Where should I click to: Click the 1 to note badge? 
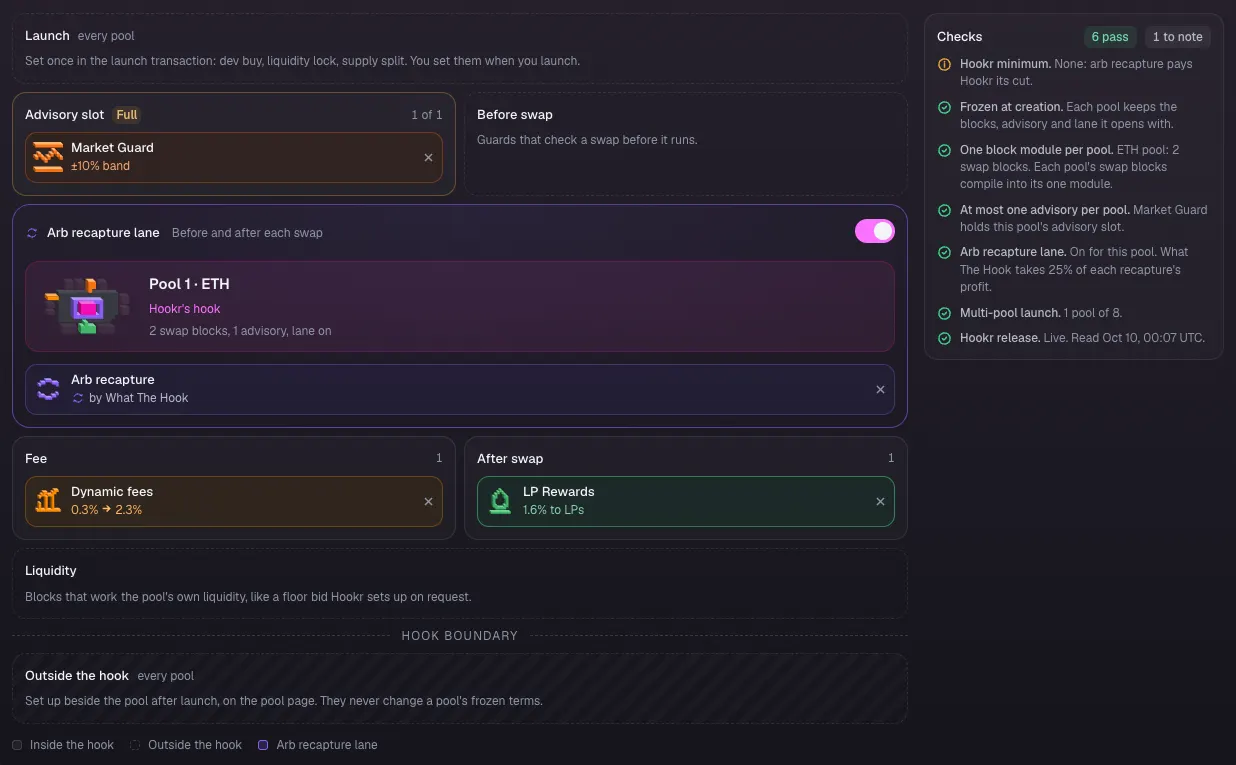pos(1177,37)
